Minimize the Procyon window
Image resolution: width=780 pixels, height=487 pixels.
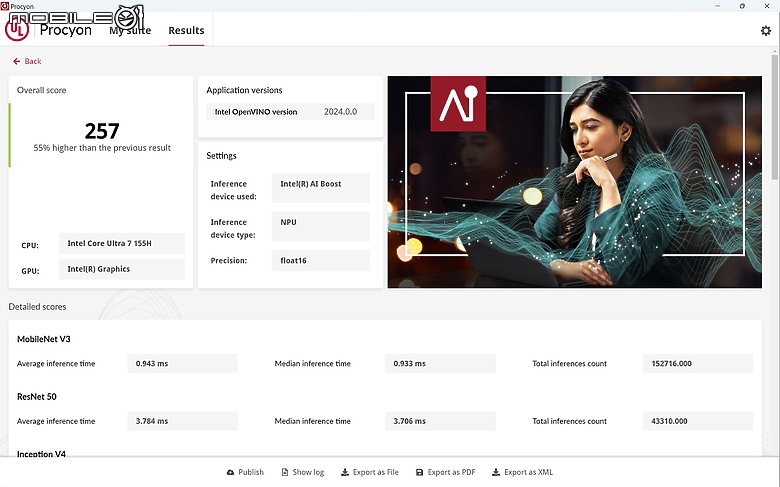[x=717, y=6]
